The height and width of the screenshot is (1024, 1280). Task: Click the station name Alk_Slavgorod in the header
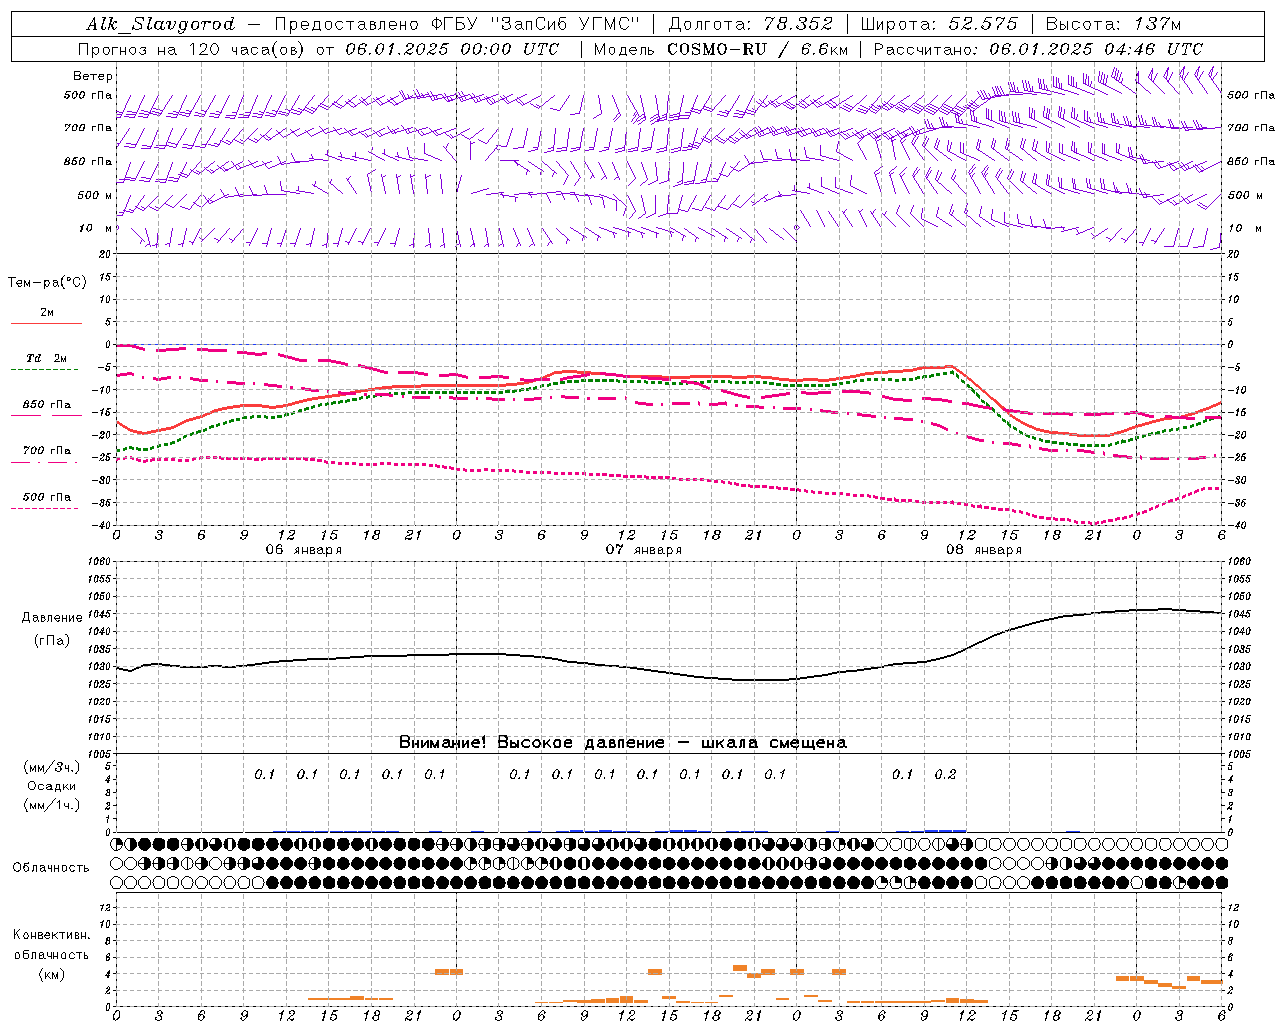(x=161, y=24)
